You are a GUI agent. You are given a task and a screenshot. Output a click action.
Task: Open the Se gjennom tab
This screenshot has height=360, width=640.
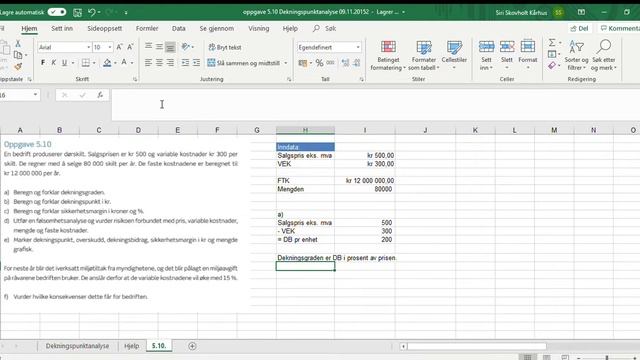(217, 28)
